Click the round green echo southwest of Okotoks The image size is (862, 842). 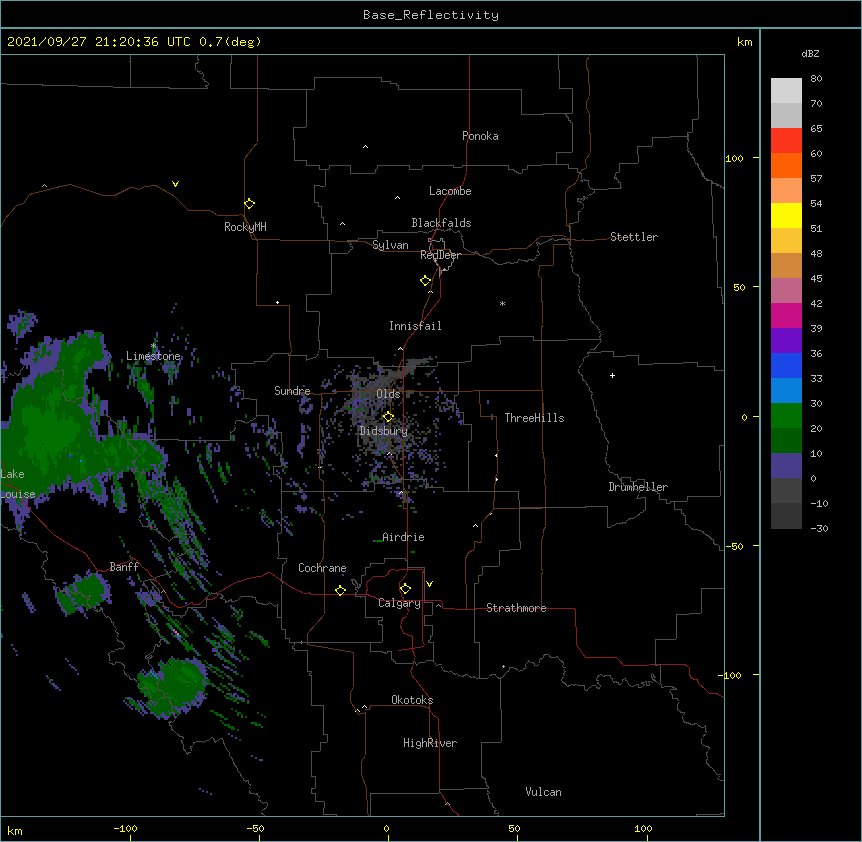172,687
